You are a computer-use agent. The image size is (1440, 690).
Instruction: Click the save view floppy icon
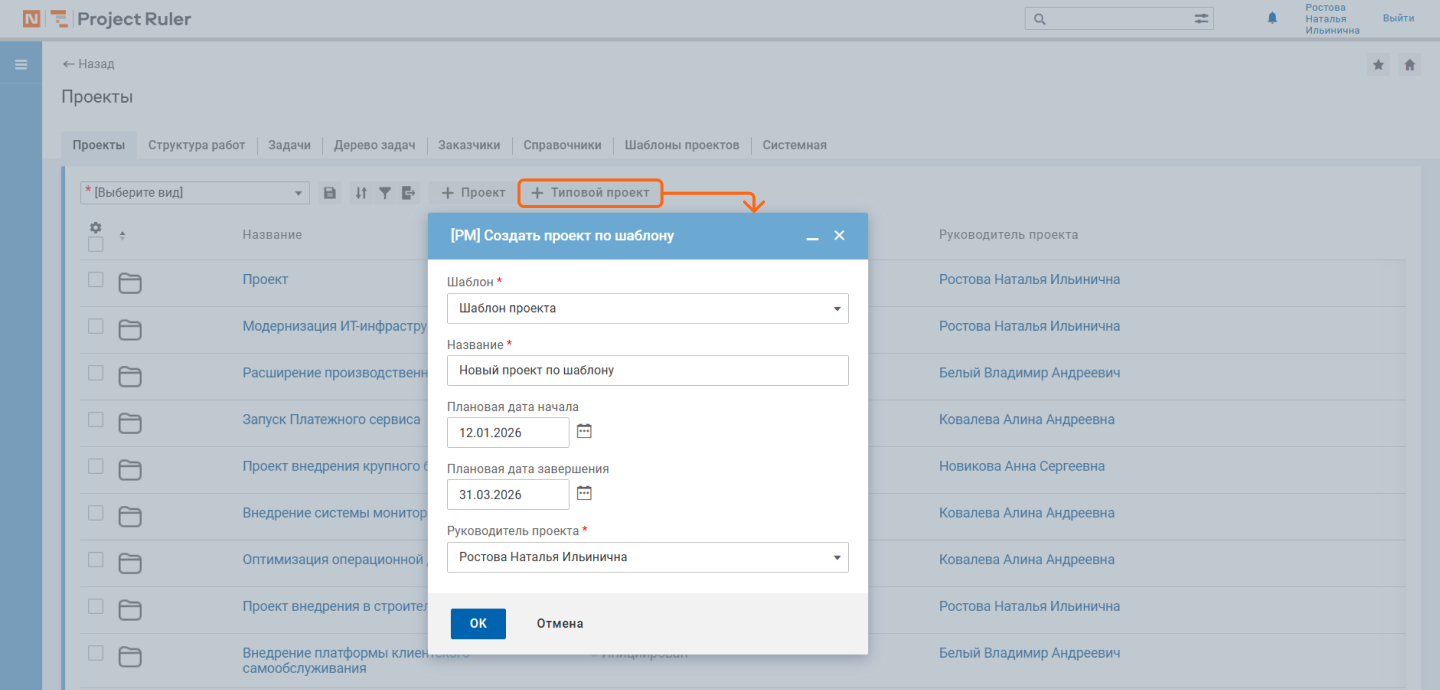click(x=330, y=193)
